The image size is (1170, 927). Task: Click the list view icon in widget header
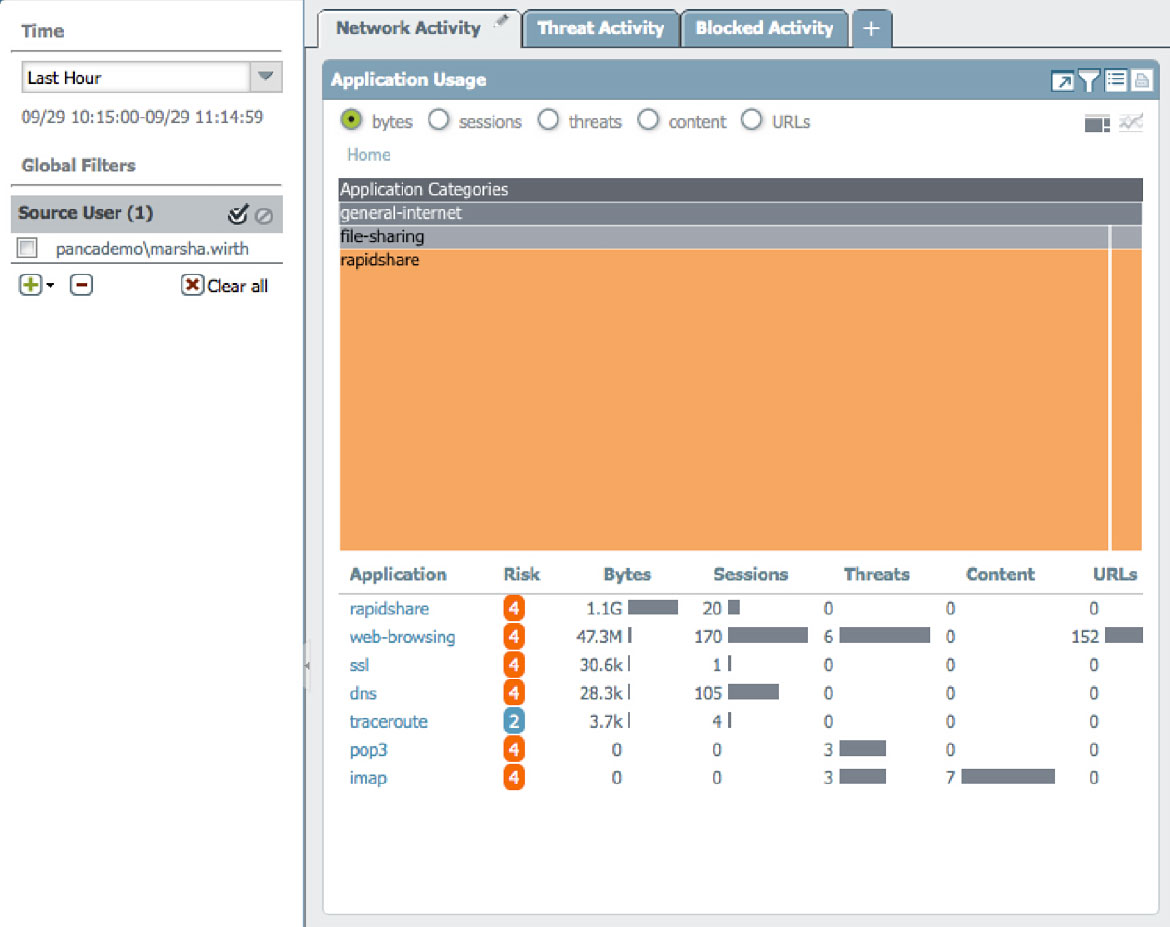[x=1116, y=82]
